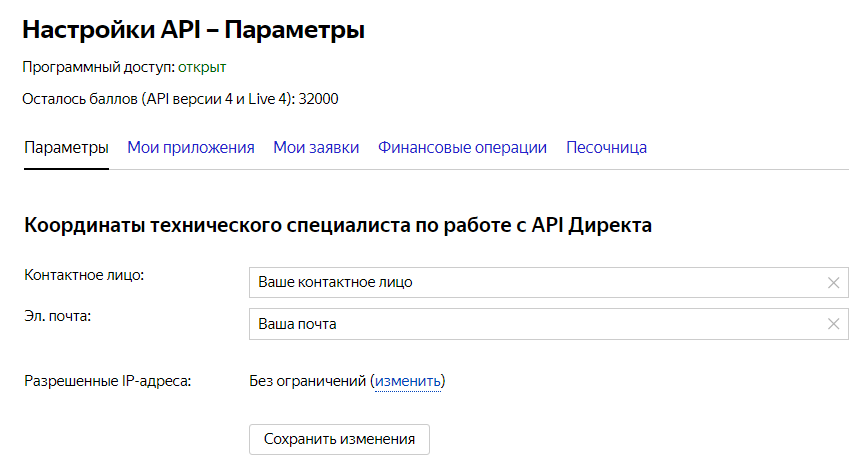The height and width of the screenshot is (469, 864).
Task: Click the Настройки API – Параметры page title
Action: 193,30
